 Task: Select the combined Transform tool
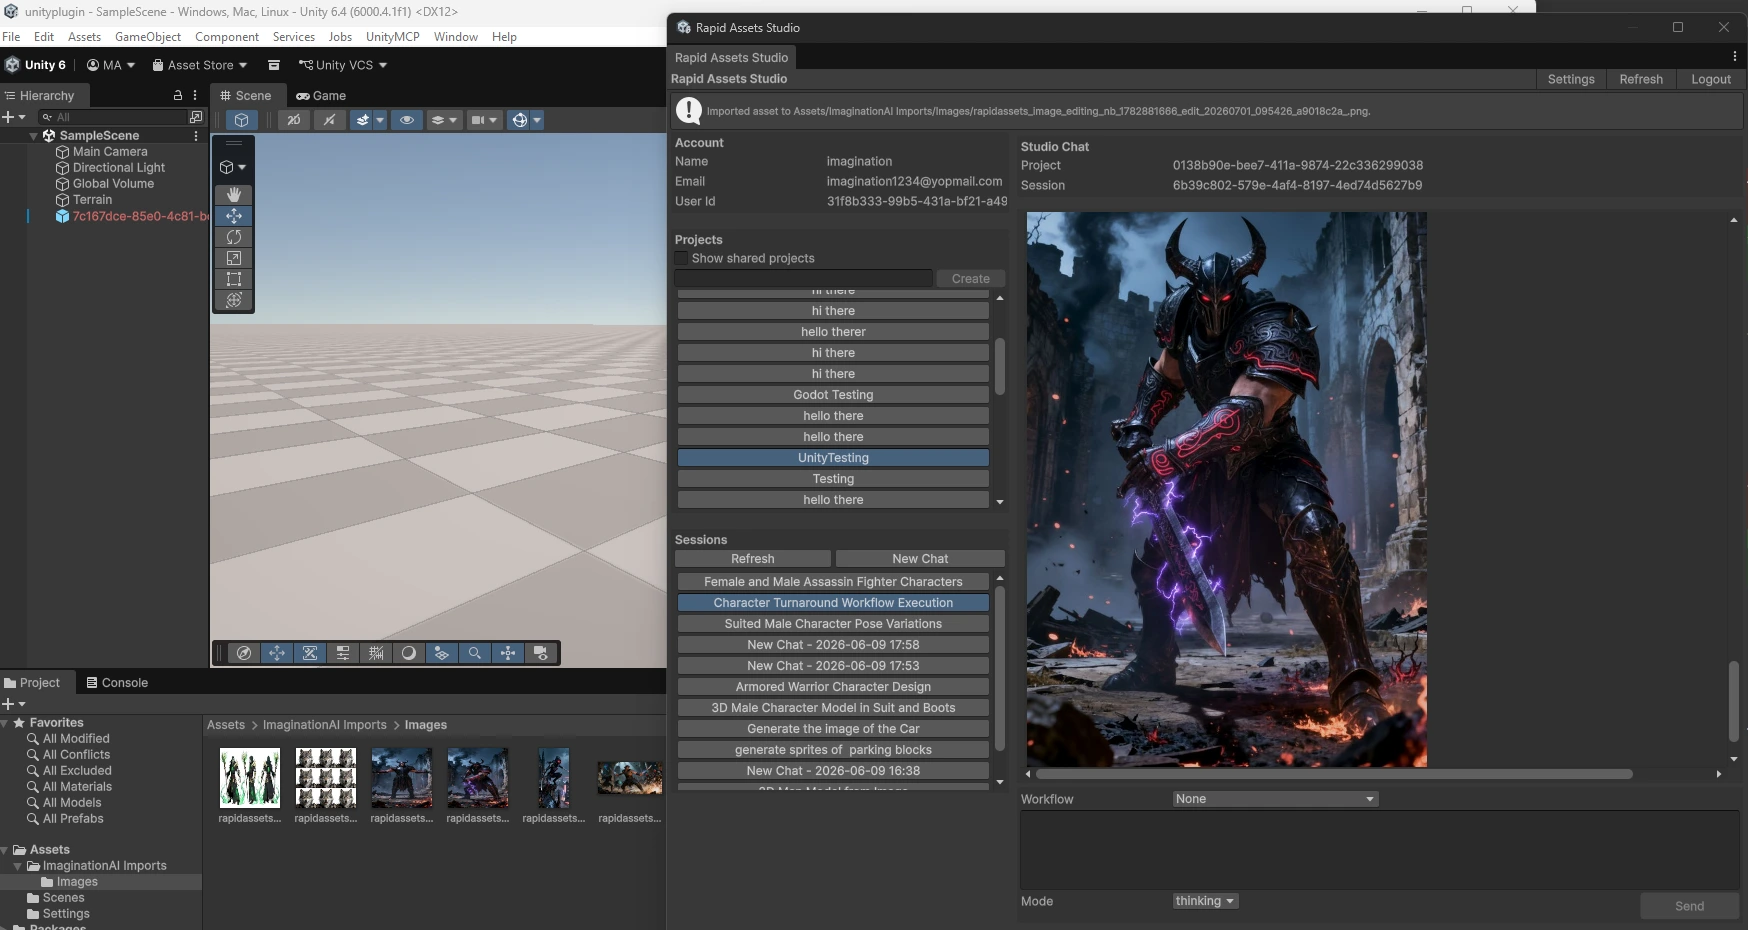click(234, 300)
